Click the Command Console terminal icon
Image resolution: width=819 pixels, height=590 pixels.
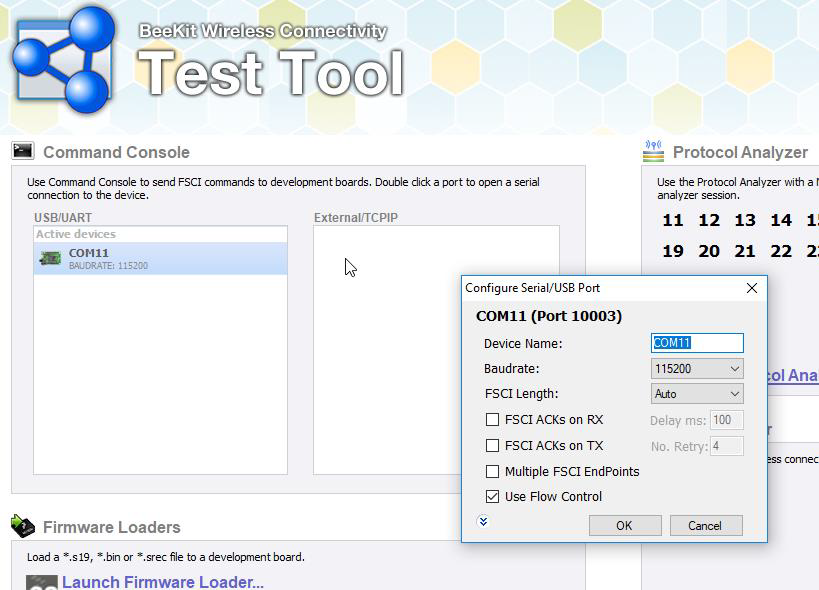pyautogui.click(x=22, y=151)
